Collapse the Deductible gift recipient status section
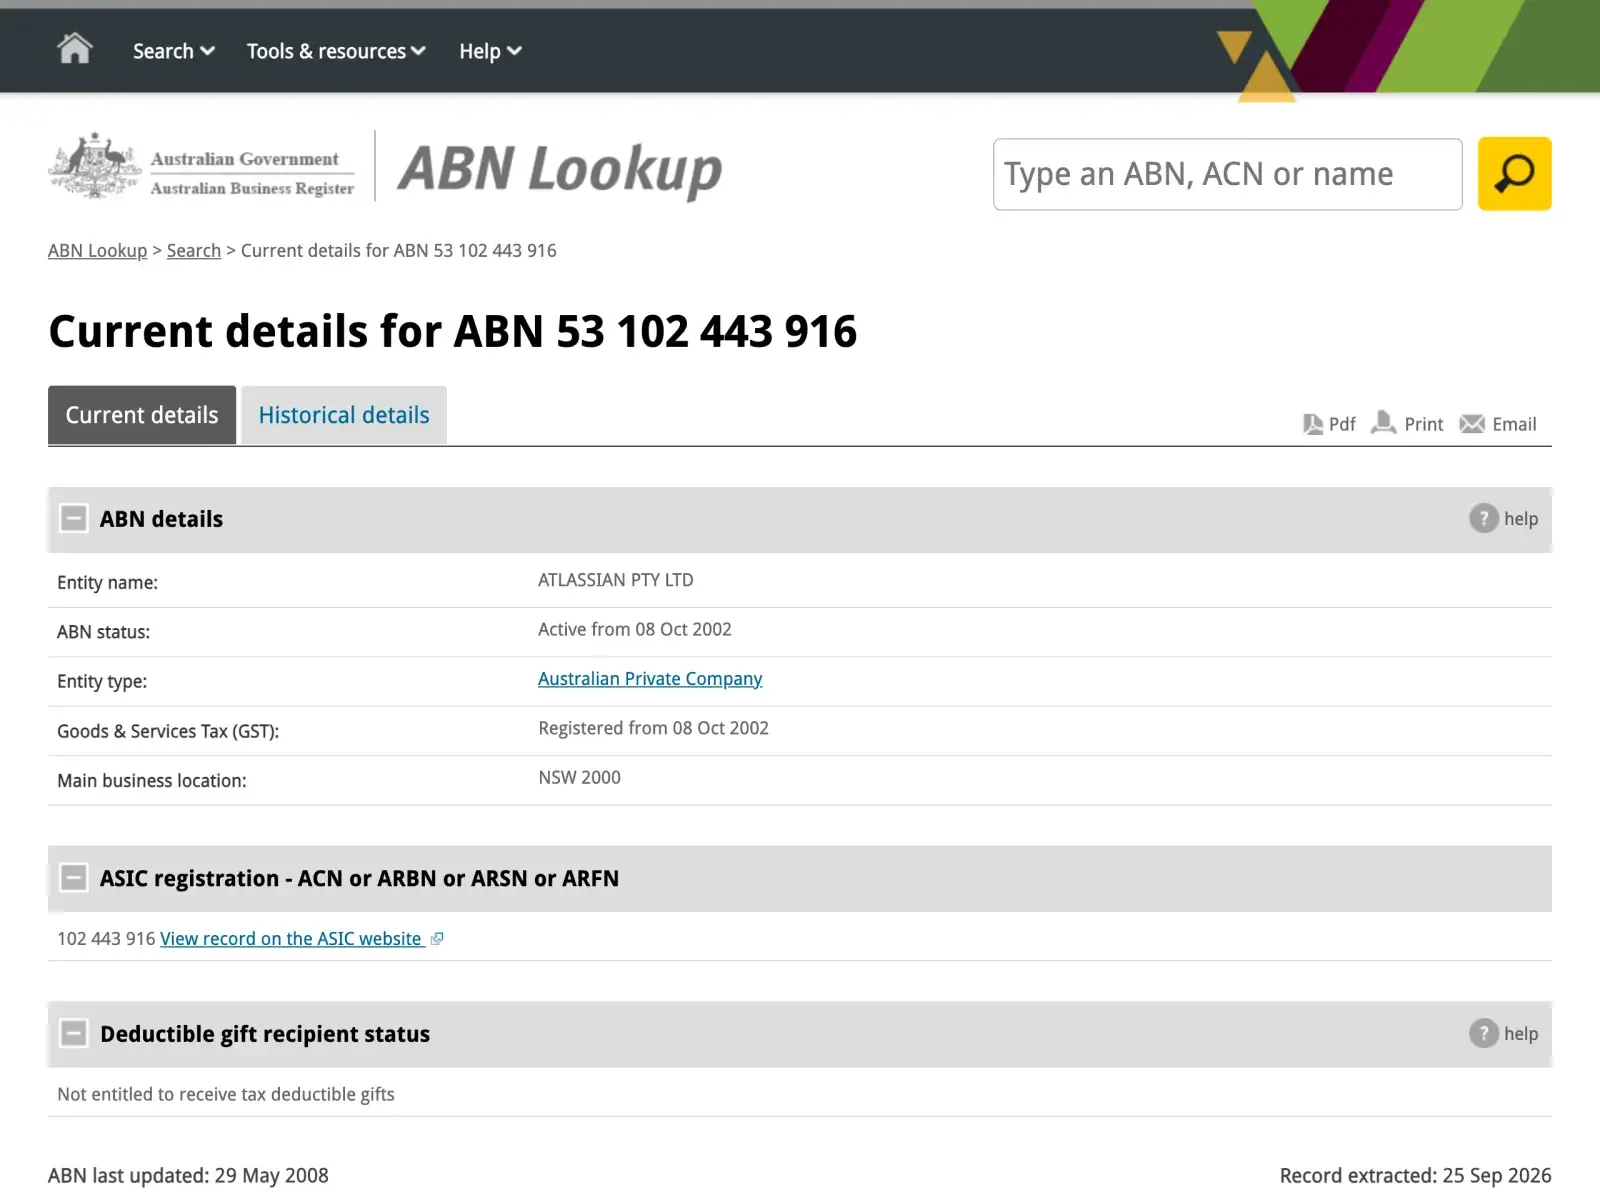The image size is (1600, 1200). point(73,1033)
